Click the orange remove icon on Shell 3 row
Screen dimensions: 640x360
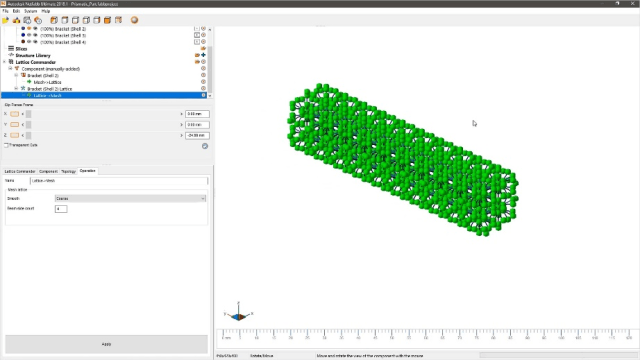[x=203, y=35]
